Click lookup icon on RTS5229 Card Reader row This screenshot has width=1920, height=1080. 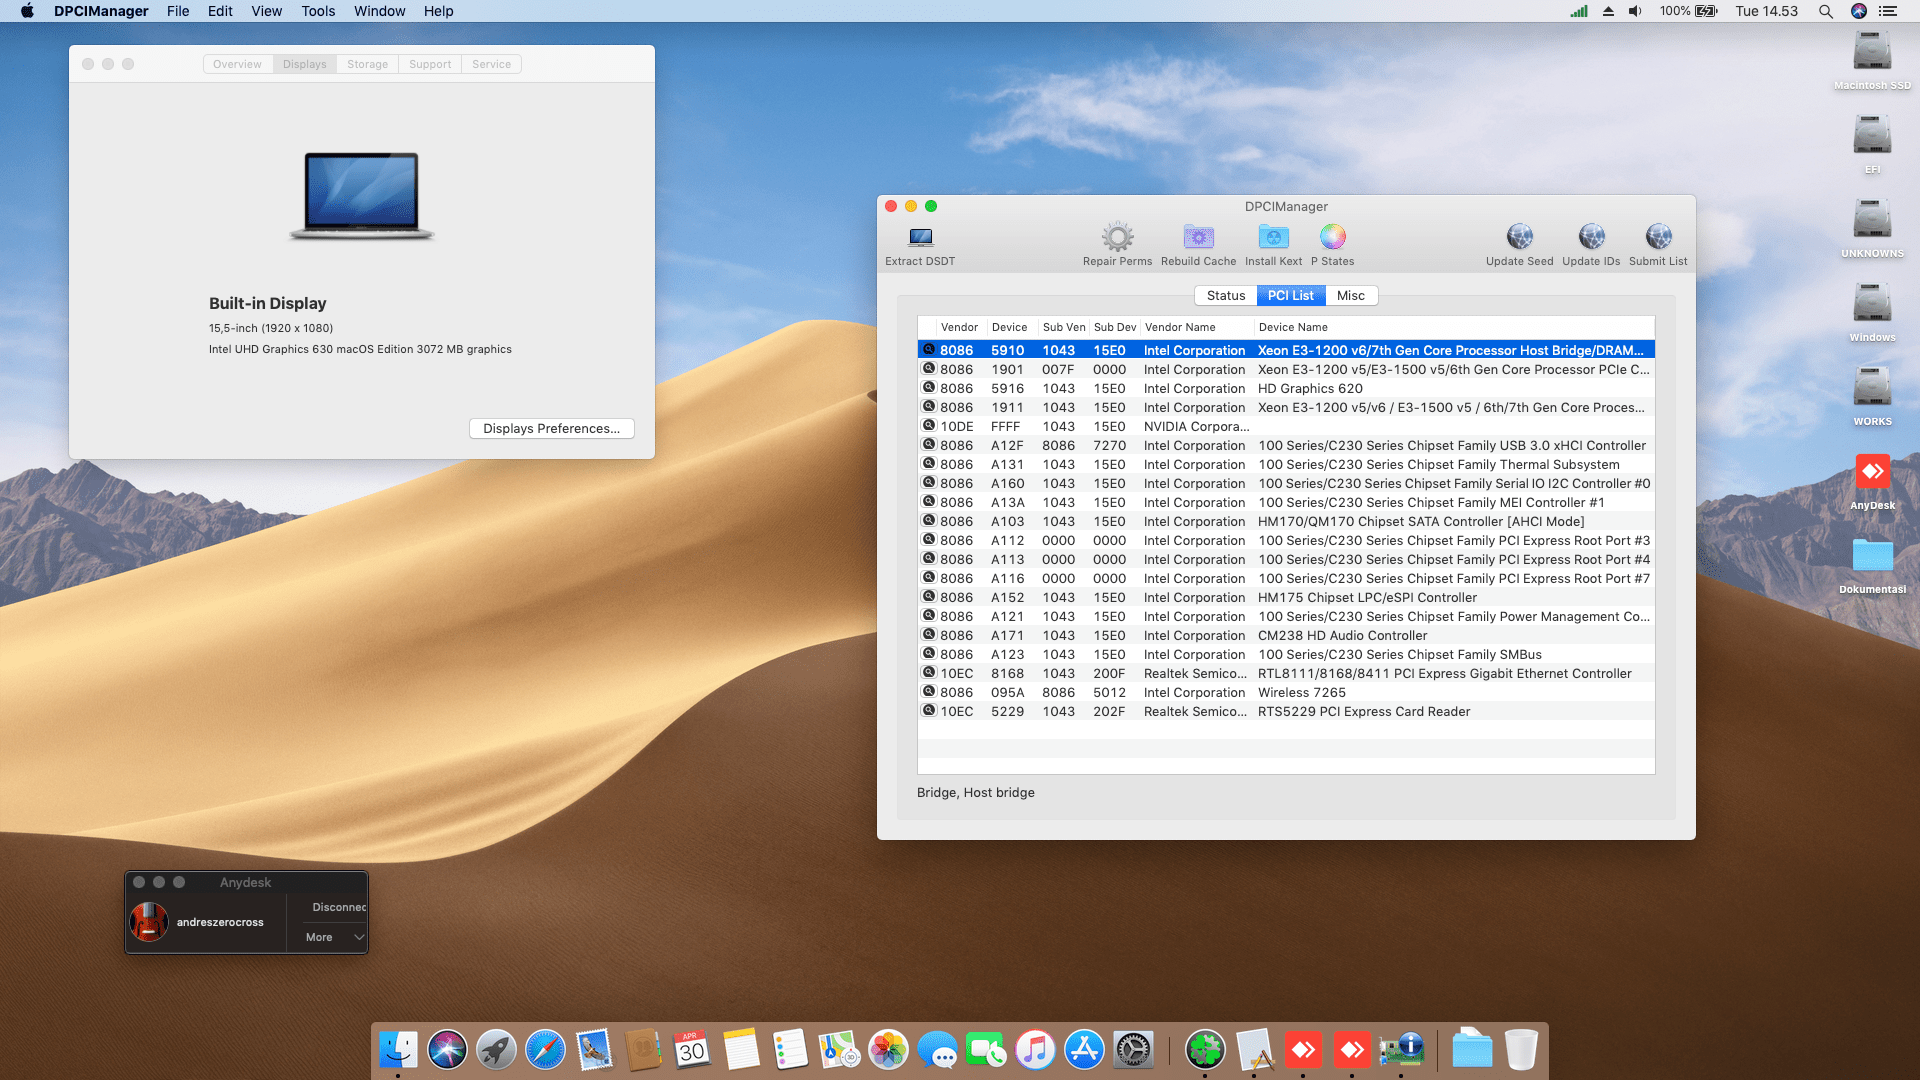coord(929,711)
